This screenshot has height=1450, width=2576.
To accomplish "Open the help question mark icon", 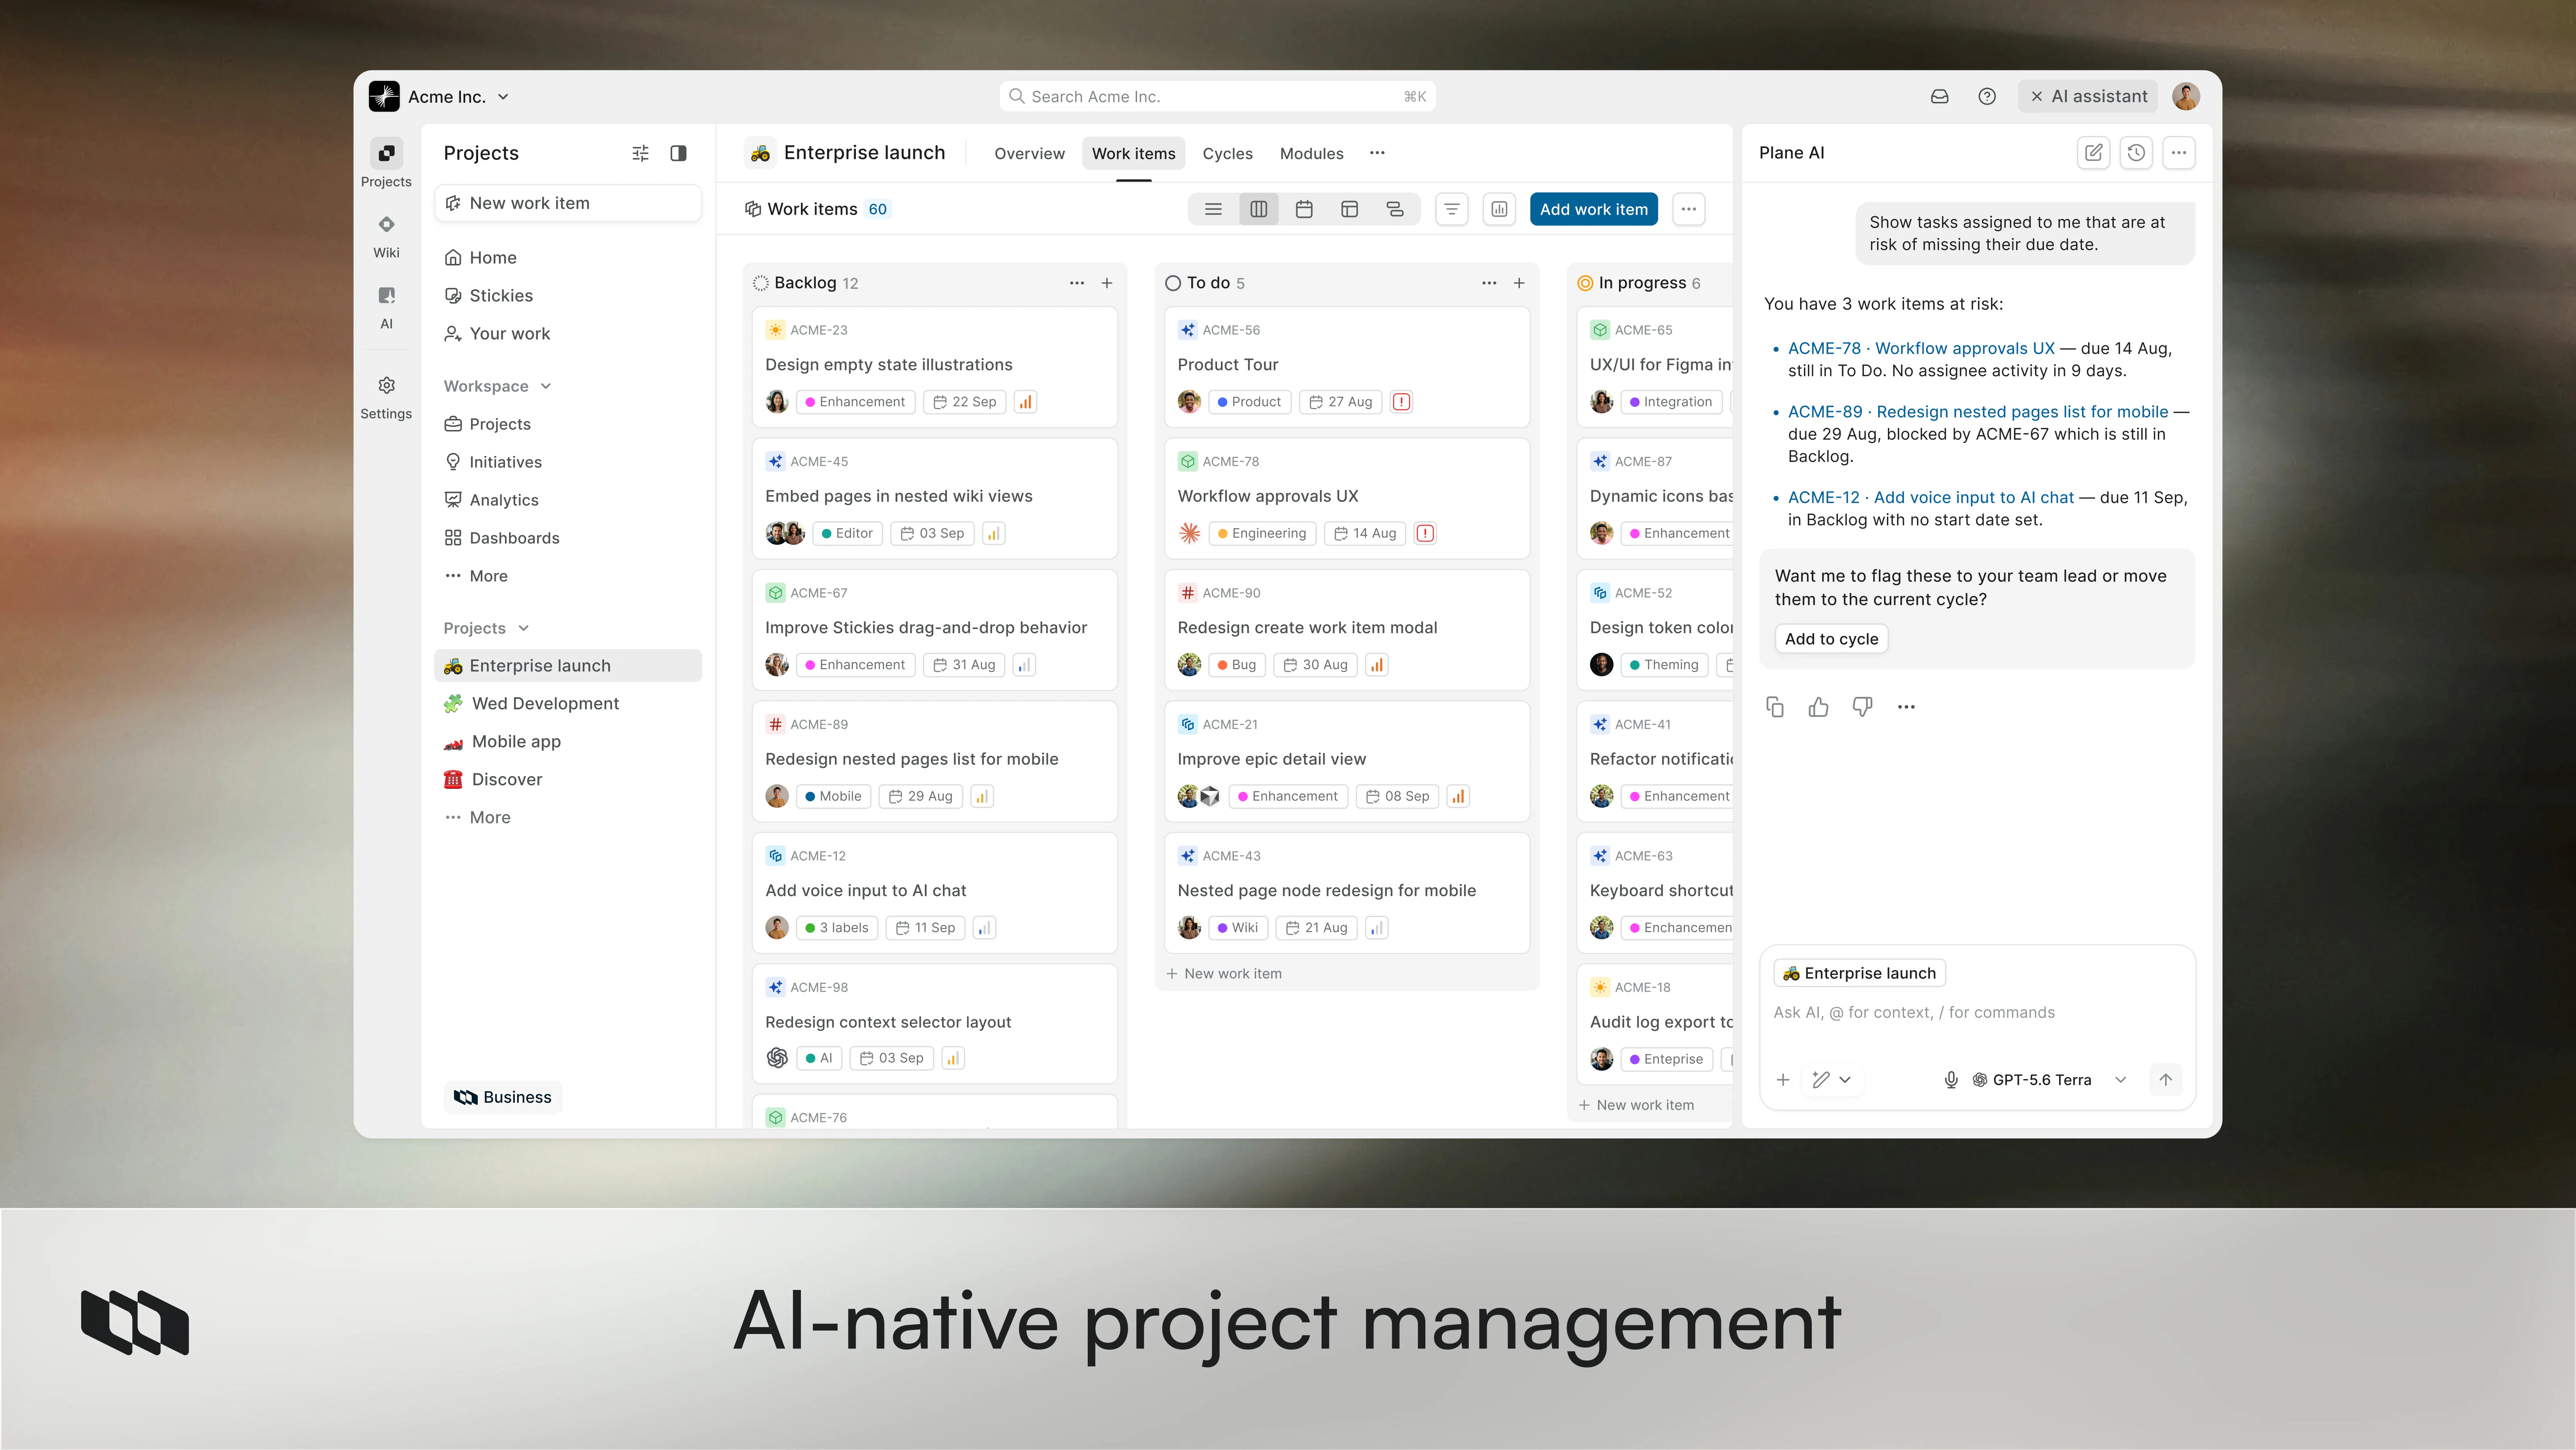I will click(x=1987, y=96).
